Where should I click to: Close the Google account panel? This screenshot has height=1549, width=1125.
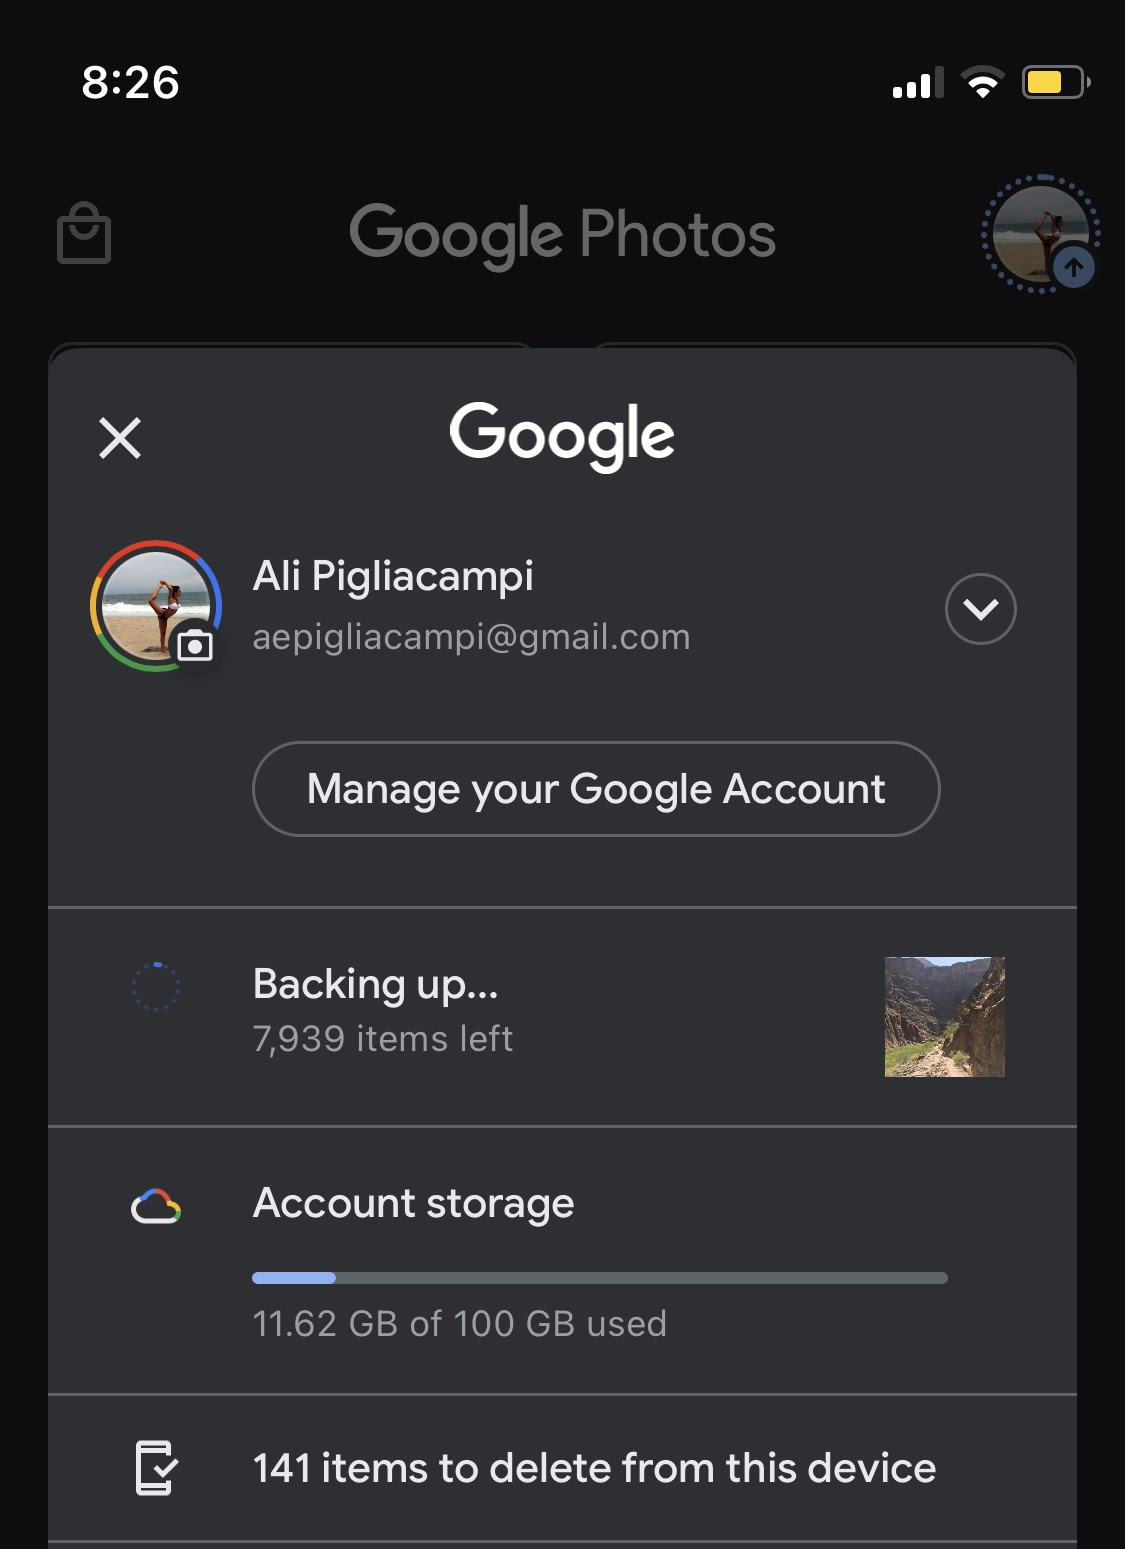120,438
